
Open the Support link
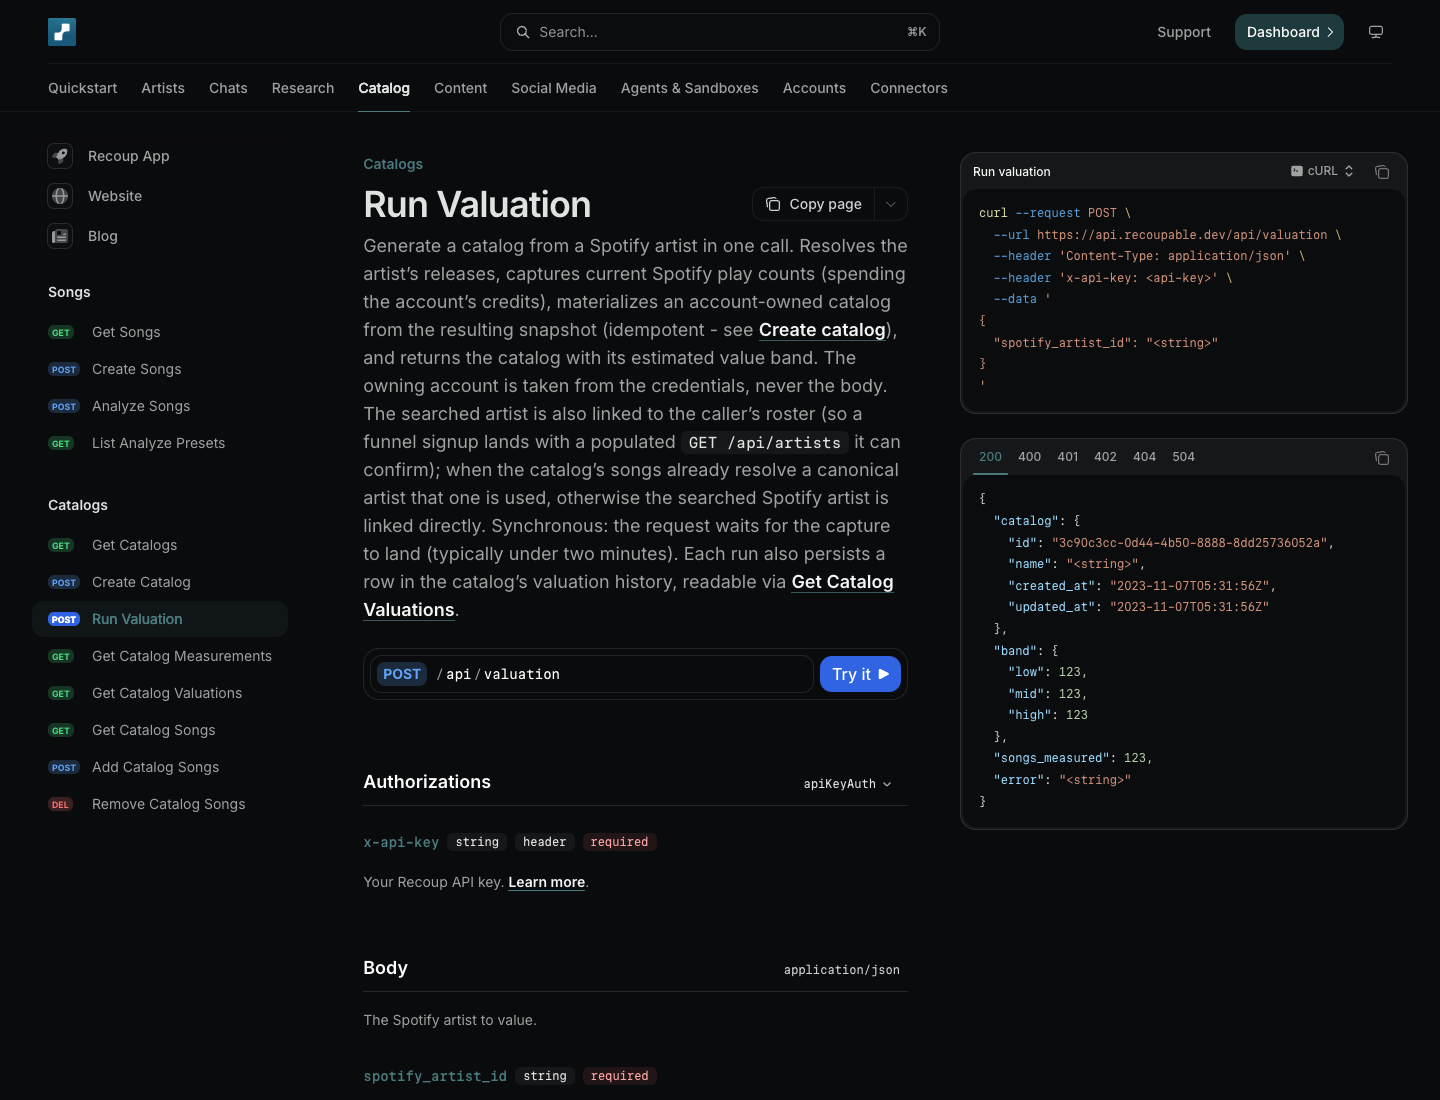1184,32
